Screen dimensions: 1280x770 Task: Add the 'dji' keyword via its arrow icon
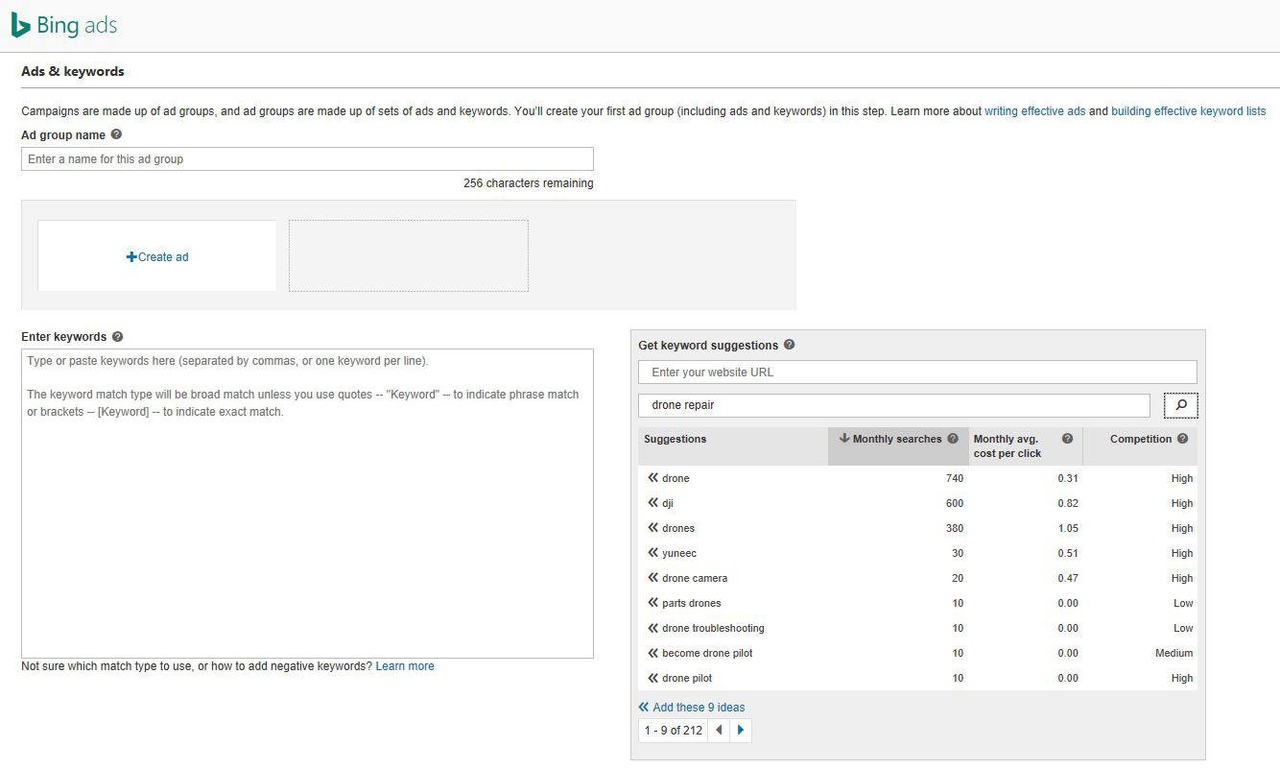(653, 503)
